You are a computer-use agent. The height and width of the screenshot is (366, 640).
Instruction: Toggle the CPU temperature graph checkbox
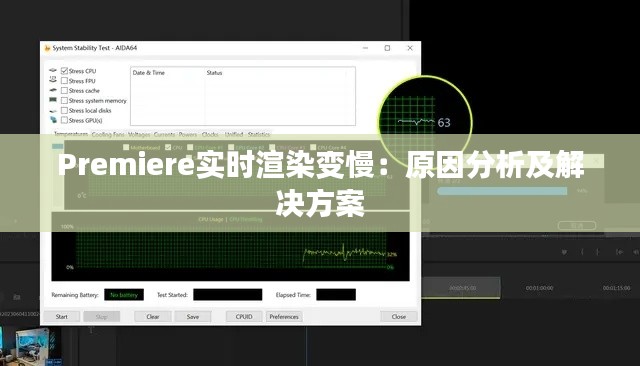tap(168, 147)
